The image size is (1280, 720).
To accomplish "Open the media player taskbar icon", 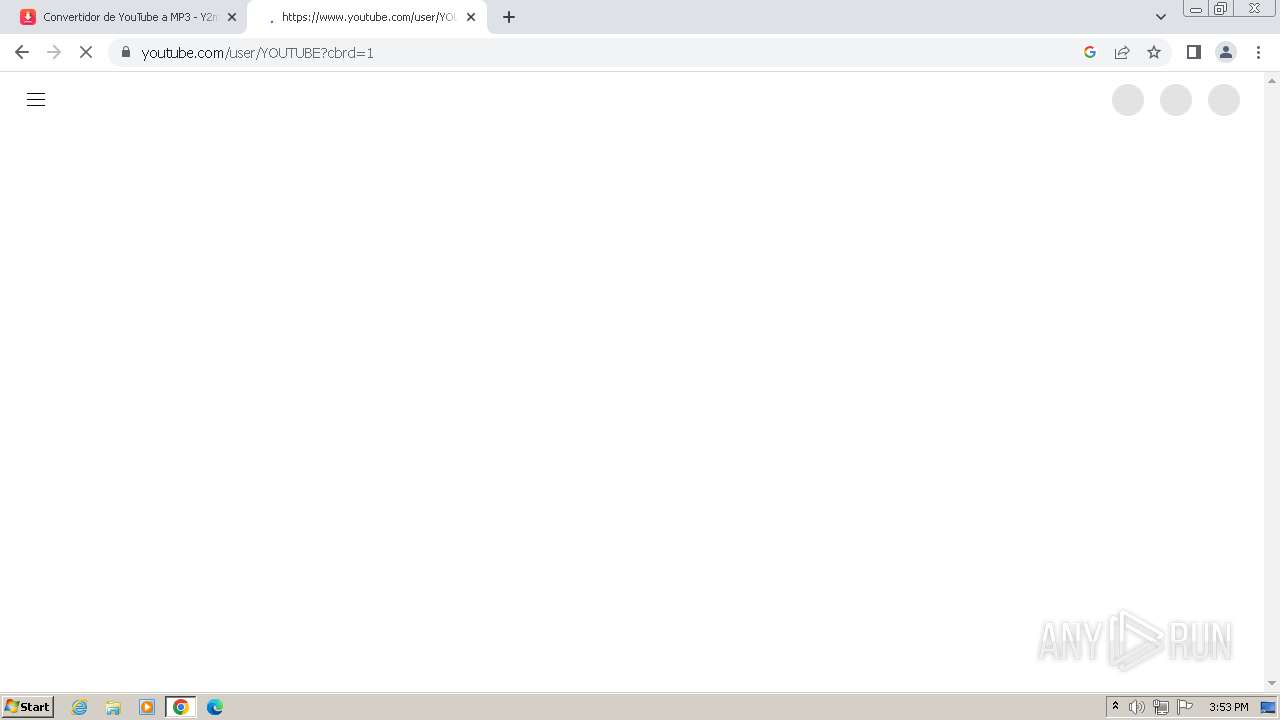I will pyautogui.click(x=147, y=707).
